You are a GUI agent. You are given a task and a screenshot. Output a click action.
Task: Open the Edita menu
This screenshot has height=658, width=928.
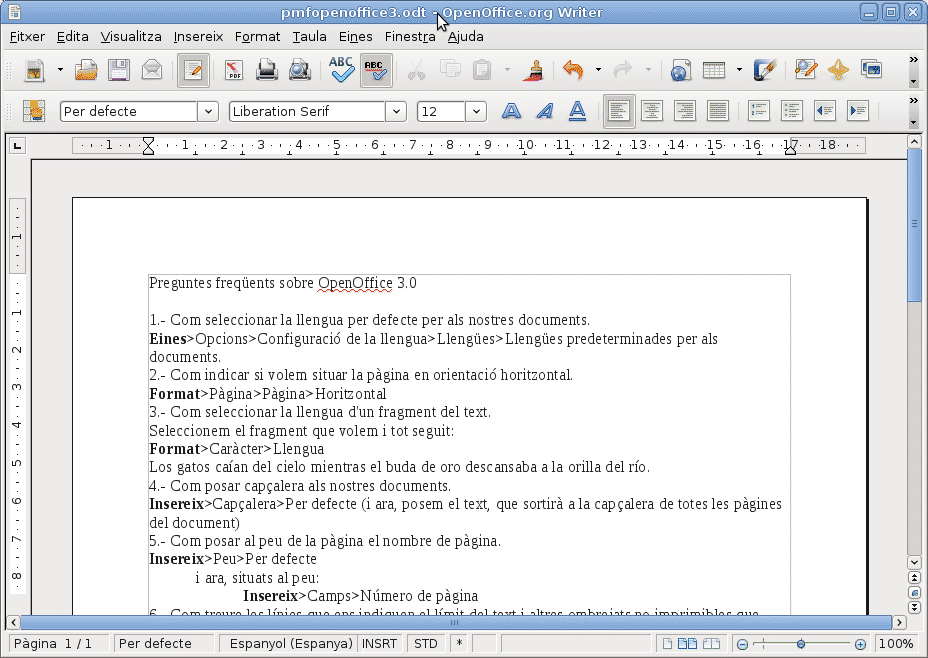click(x=73, y=37)
